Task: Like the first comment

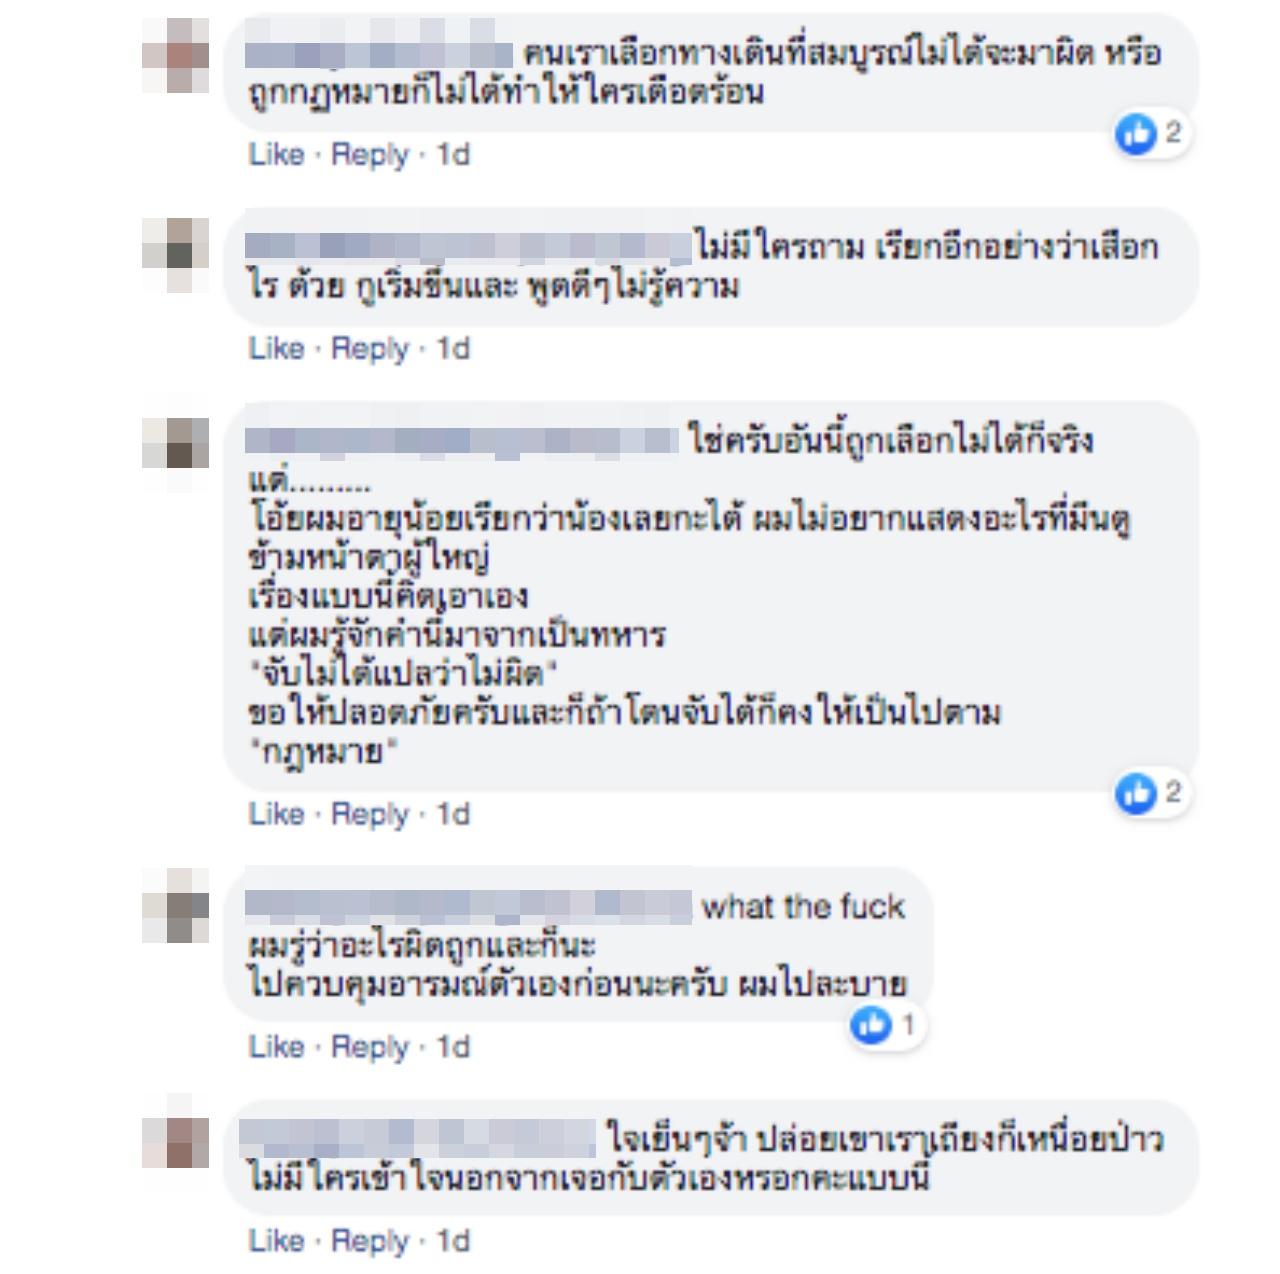Action: pos(276,155)
